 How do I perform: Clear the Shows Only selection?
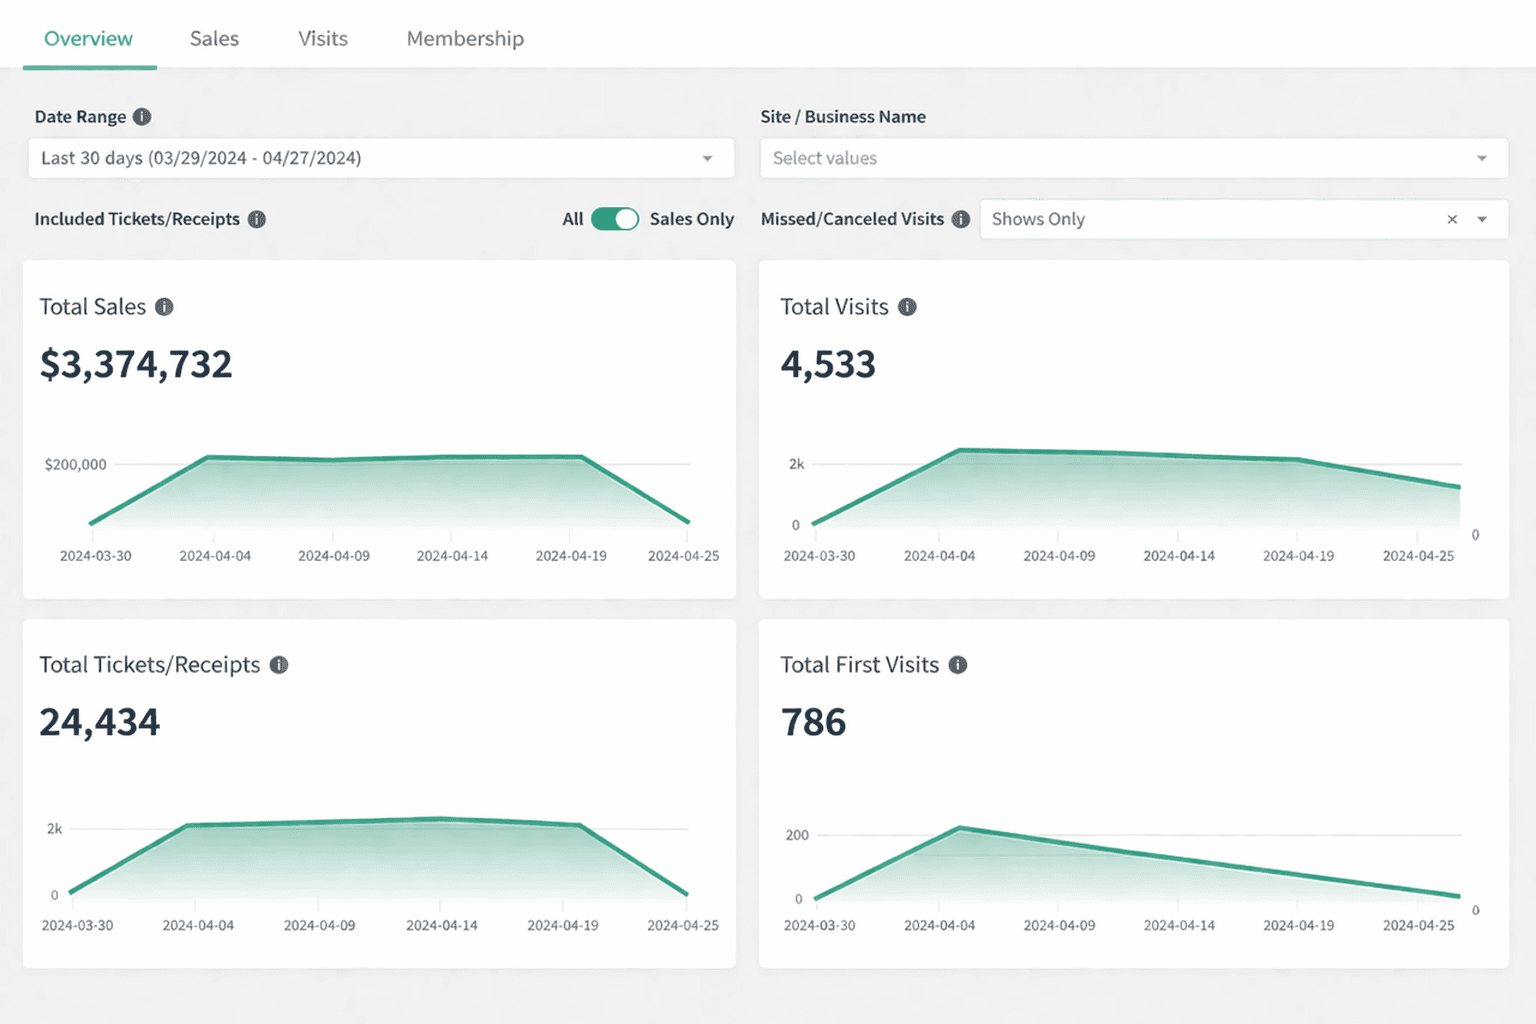point(1452,219)
